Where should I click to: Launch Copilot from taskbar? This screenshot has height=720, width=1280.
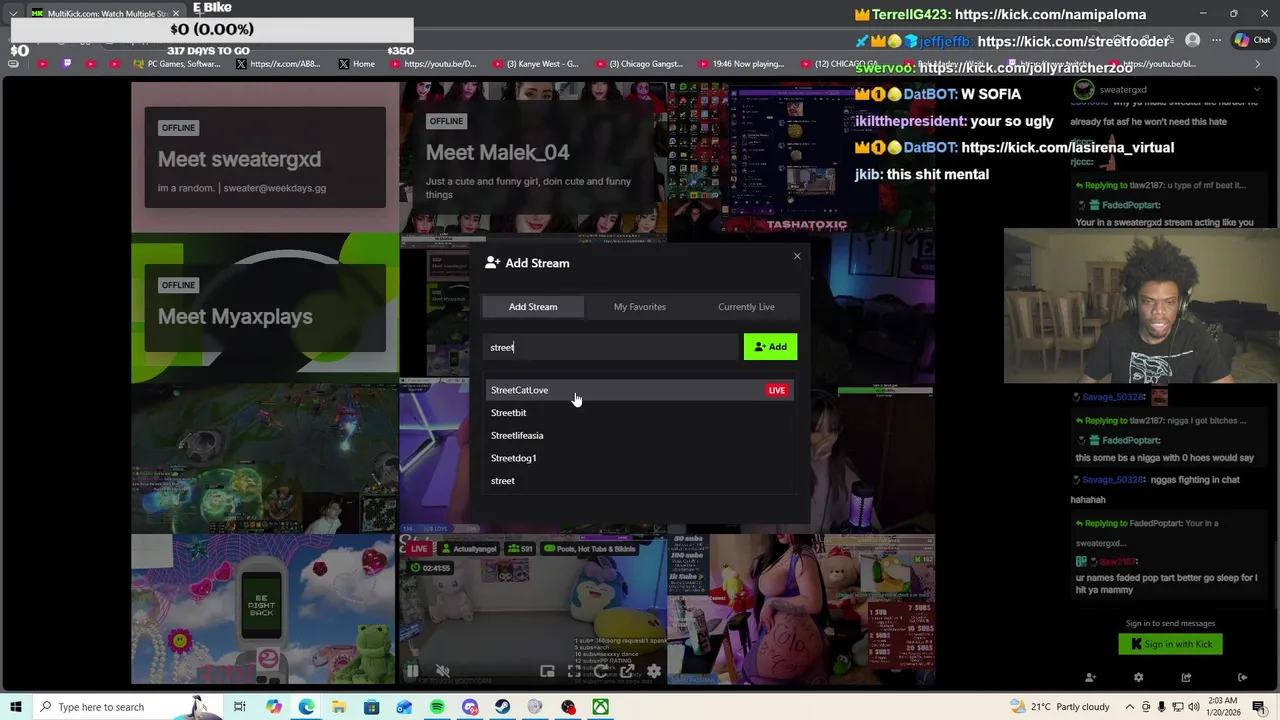click(x=273, y=707)
